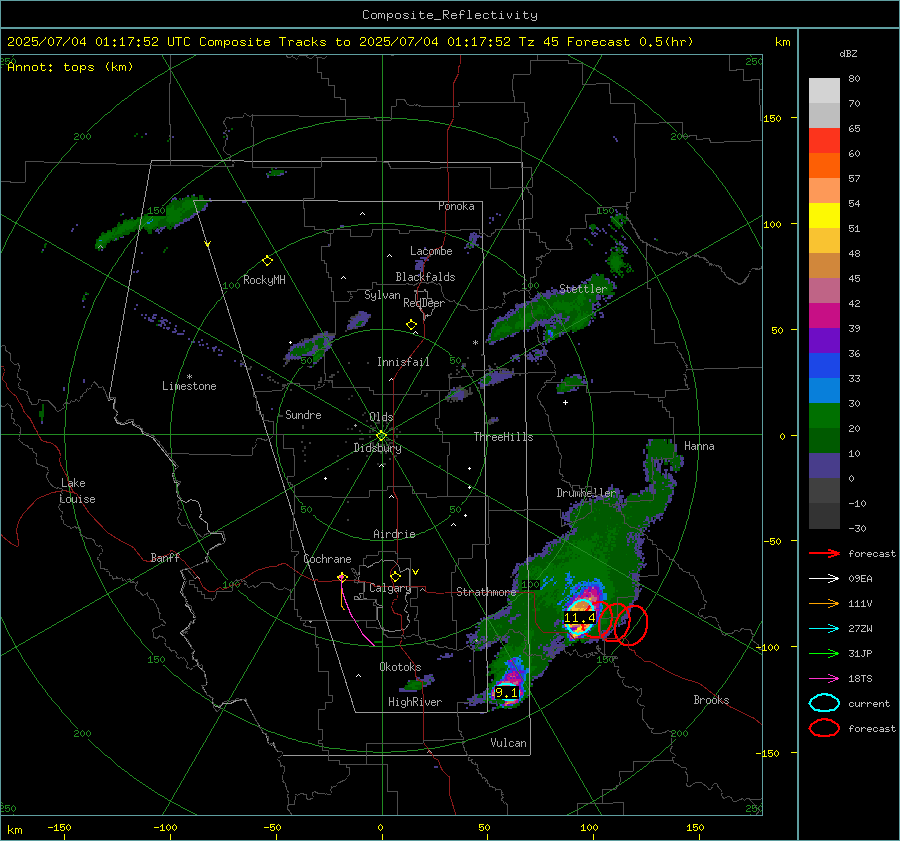Click the Lacombe city label

point(431,251)
